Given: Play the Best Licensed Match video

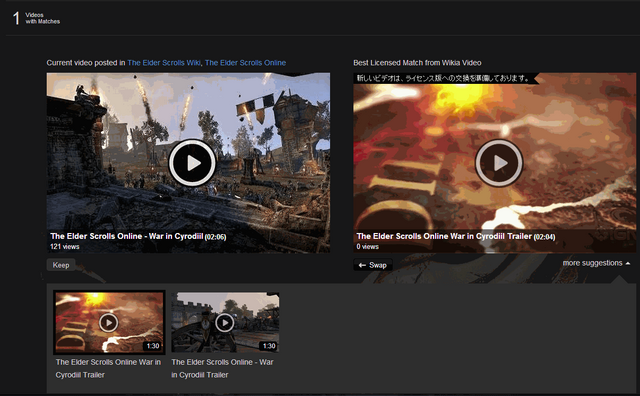Looking at the screenshot, I should 499,163.
